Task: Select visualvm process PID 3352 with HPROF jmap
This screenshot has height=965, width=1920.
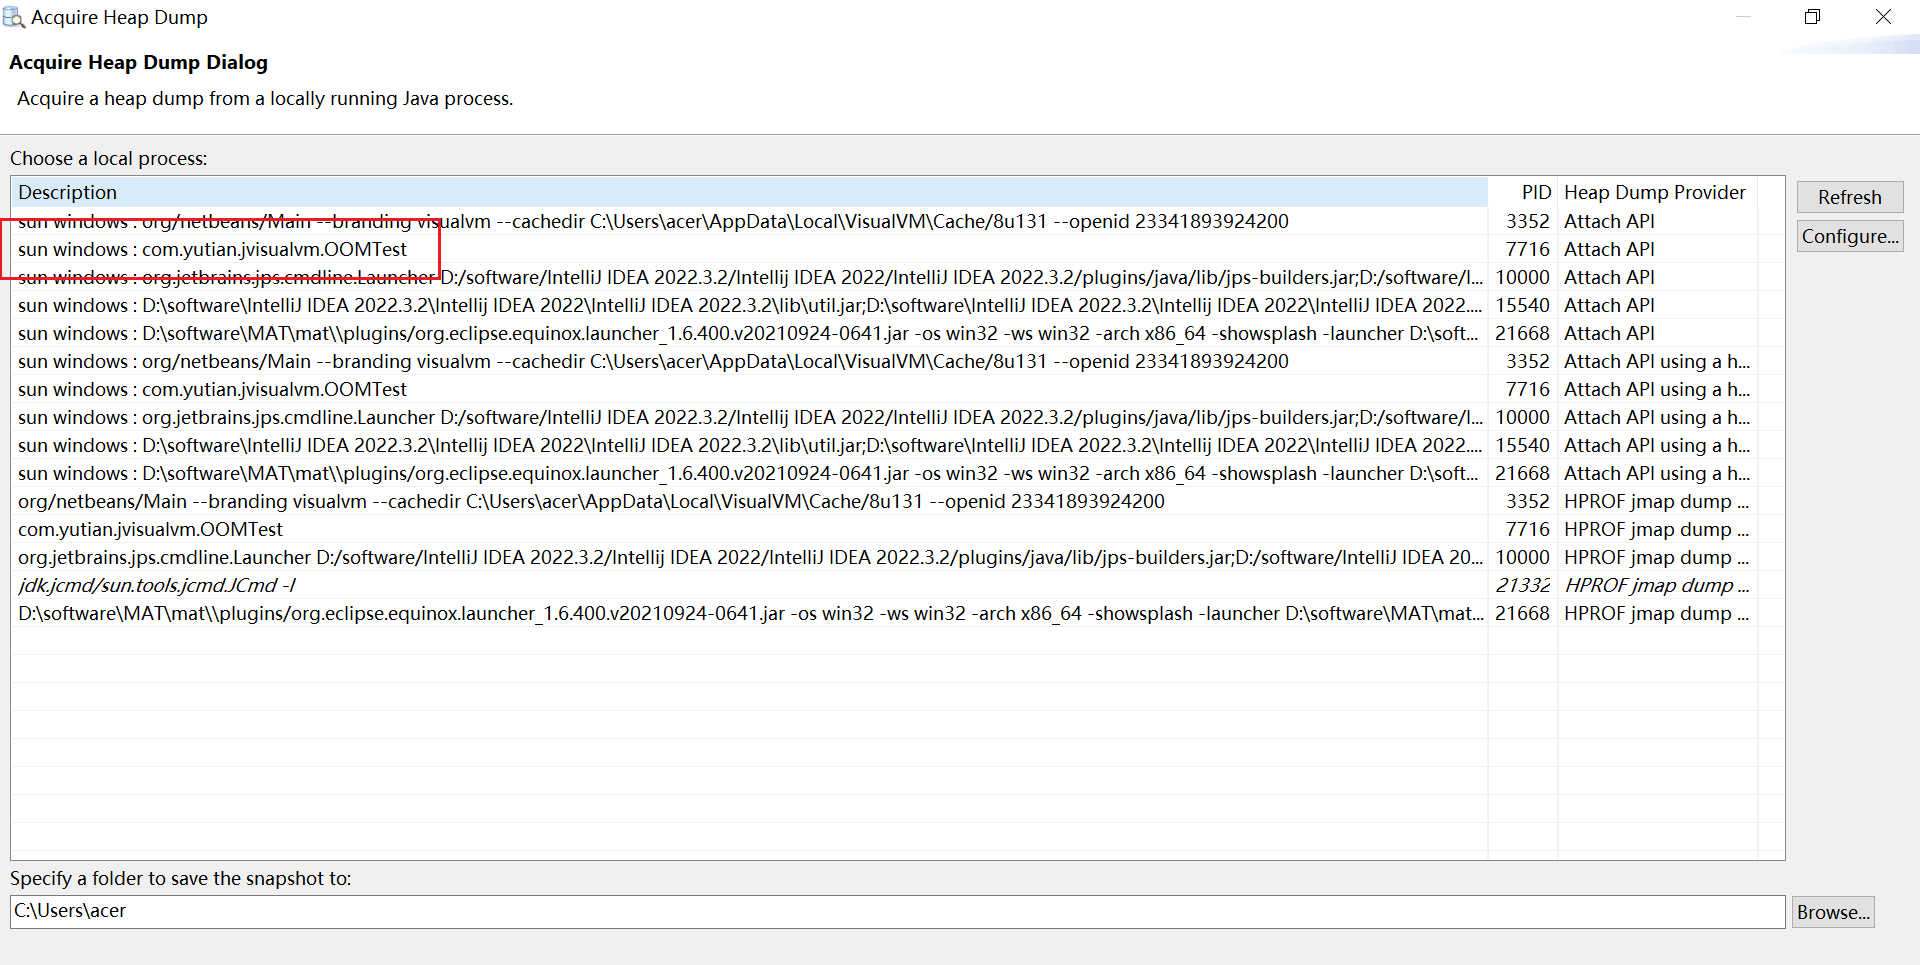Action: 590,501
